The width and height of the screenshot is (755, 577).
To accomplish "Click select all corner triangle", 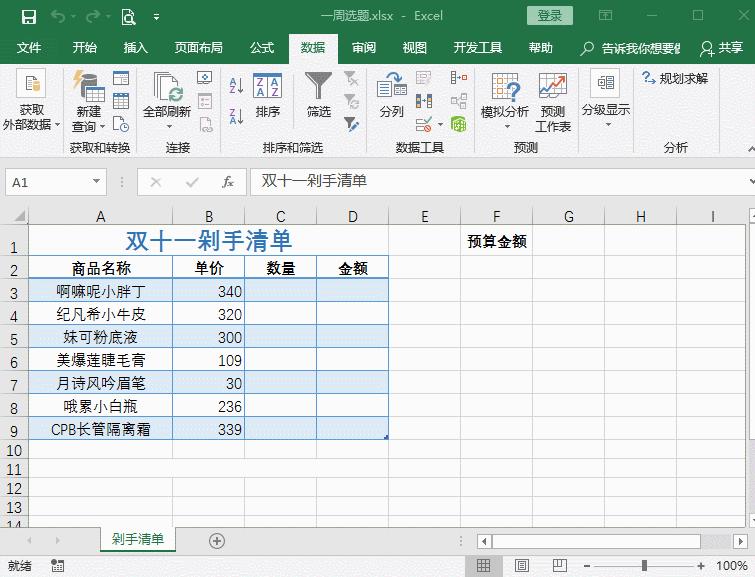I will tap(18, 216).
